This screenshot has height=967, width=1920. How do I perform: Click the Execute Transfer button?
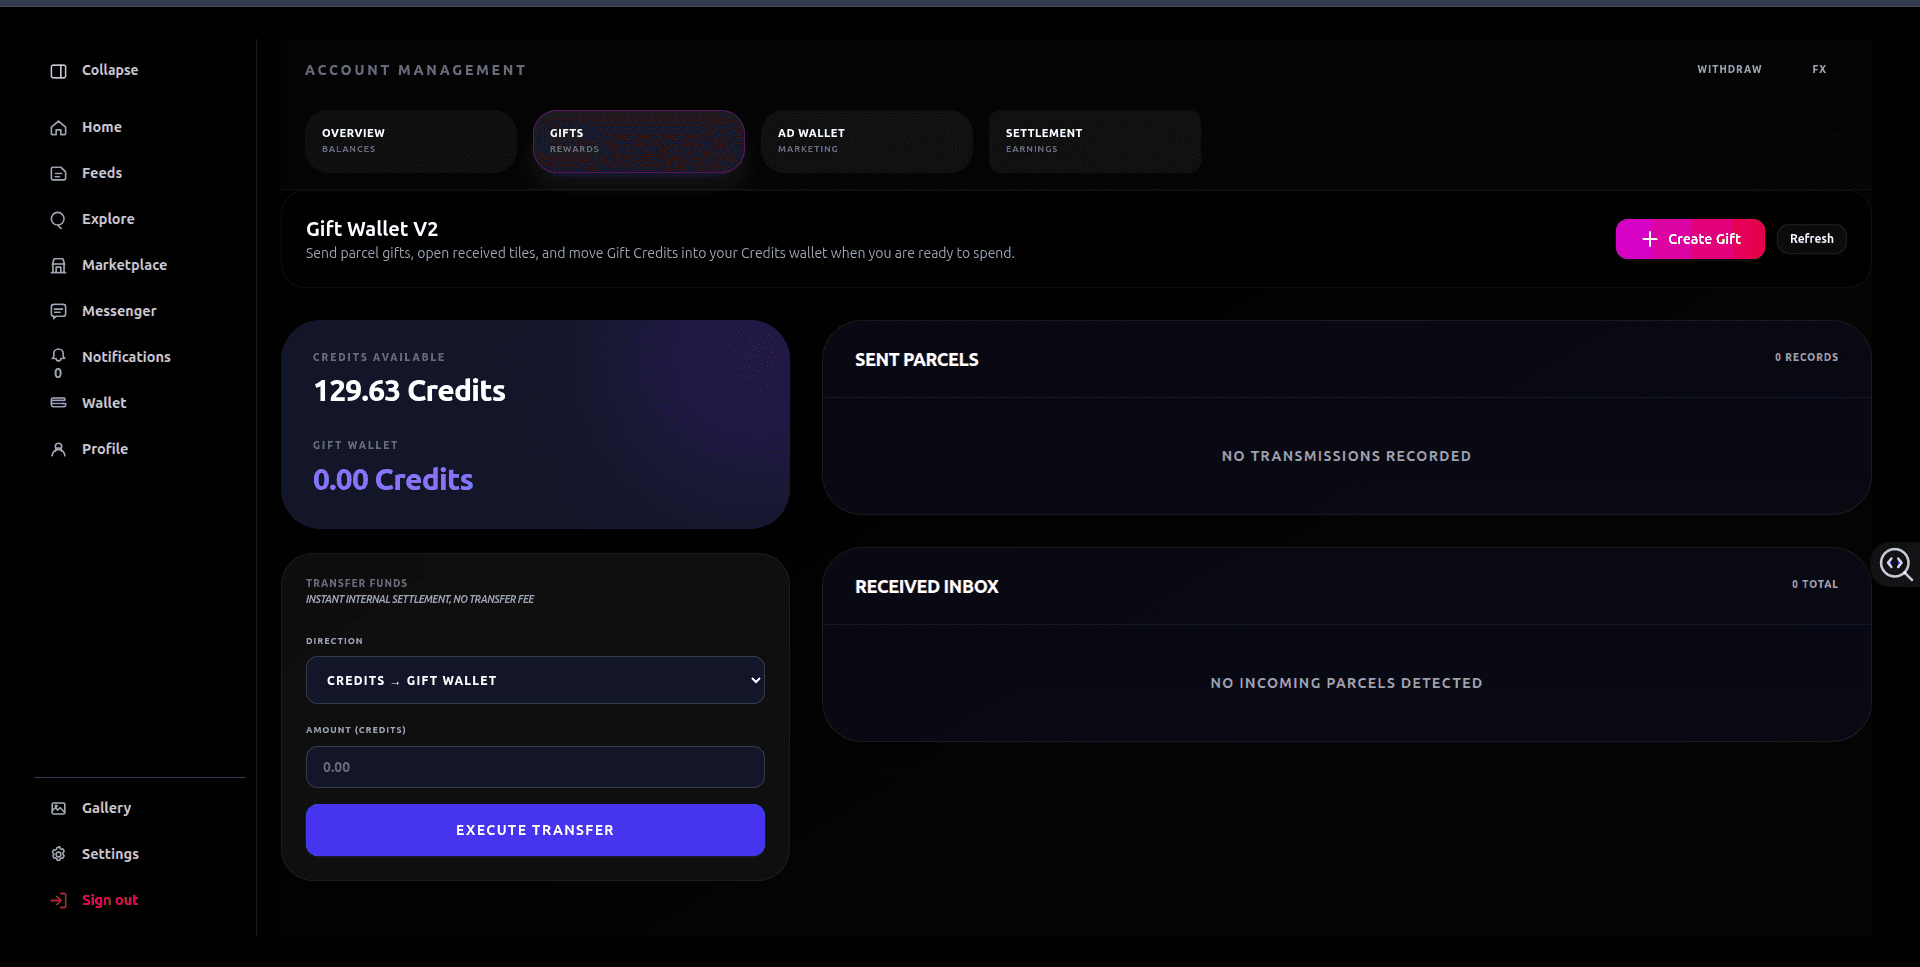pyautogui.click(x=535, y=830)
